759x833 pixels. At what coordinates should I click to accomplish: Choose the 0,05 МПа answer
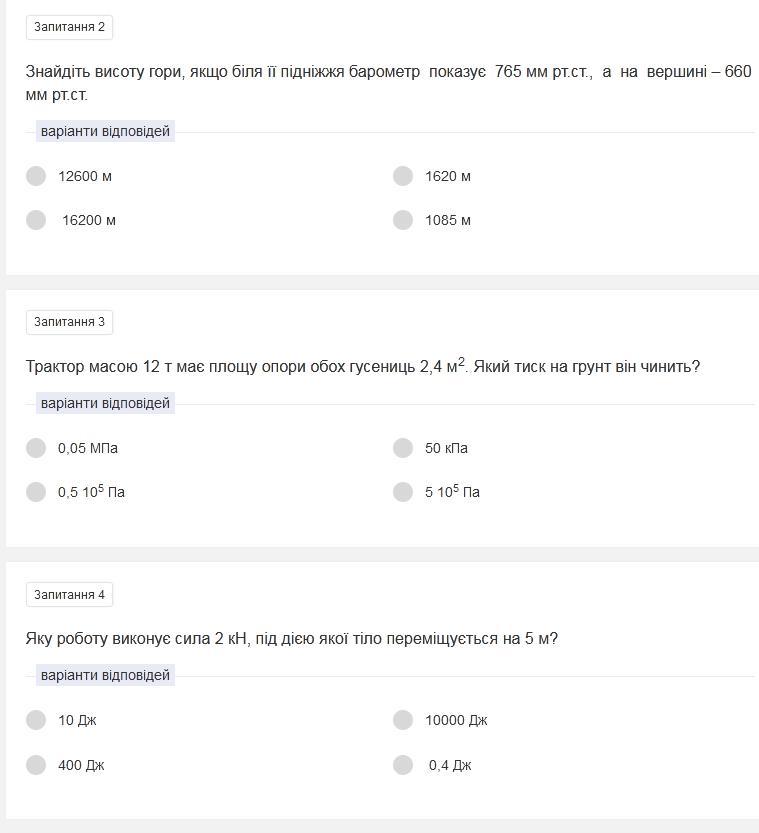coord(36,448)
